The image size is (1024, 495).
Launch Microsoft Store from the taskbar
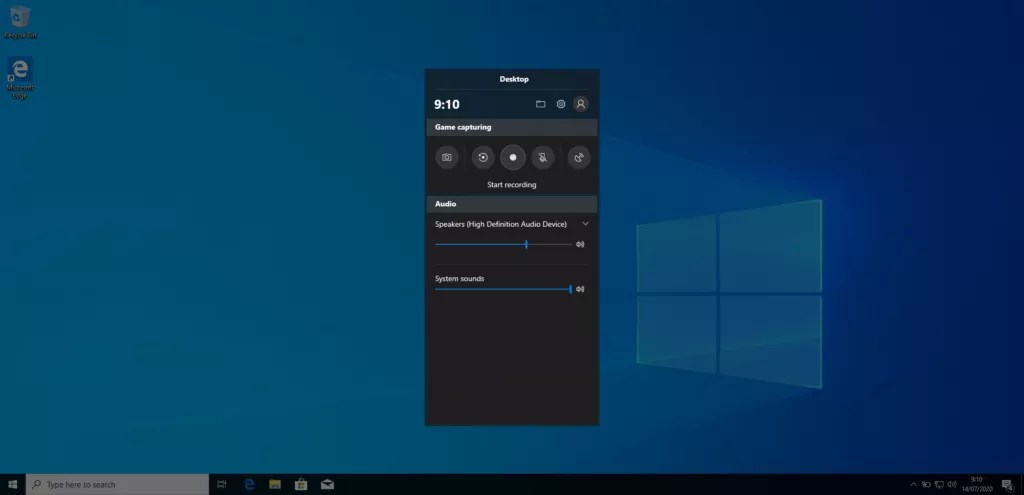301,484
